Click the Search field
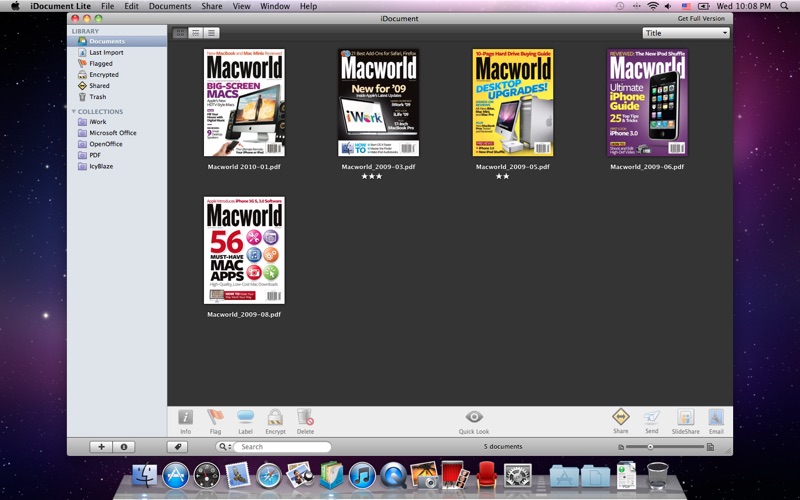 point(282,447)
